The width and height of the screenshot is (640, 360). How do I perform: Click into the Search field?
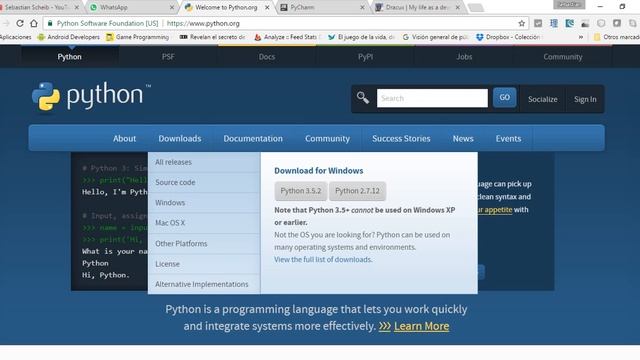pyautogui.click(x=432, y=98)
